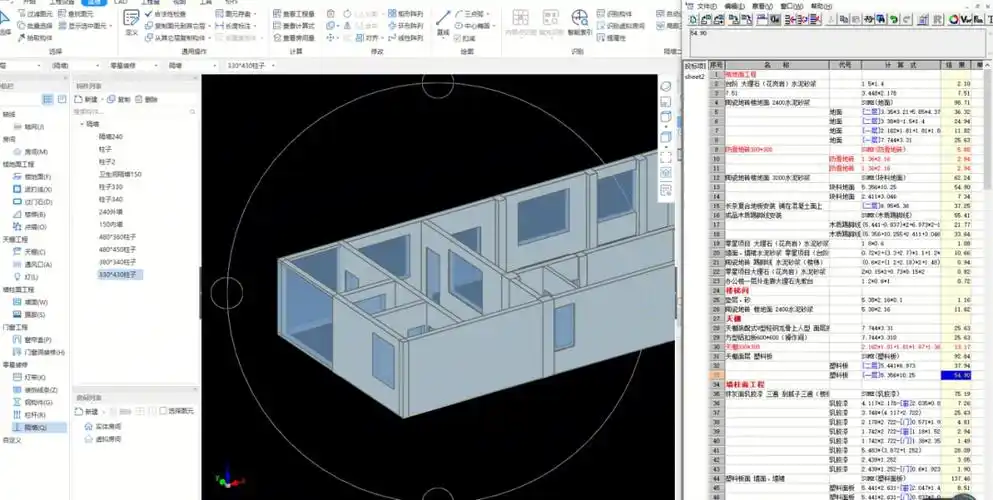Click 删除 in the component list panel
This screenshot has width=993, height=500.
coord(146,99)
